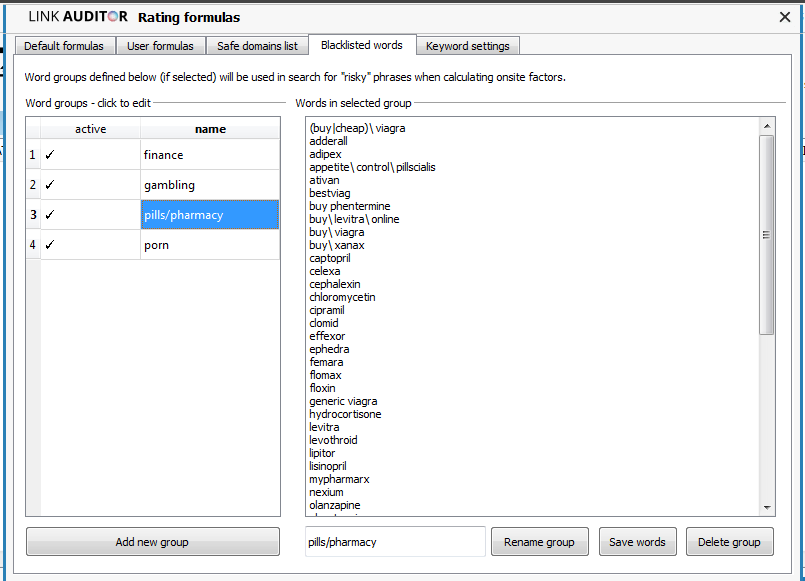The image size is (805, 581).
Task: Click the words list scrollbar thumb
Action: pos(767,235)
